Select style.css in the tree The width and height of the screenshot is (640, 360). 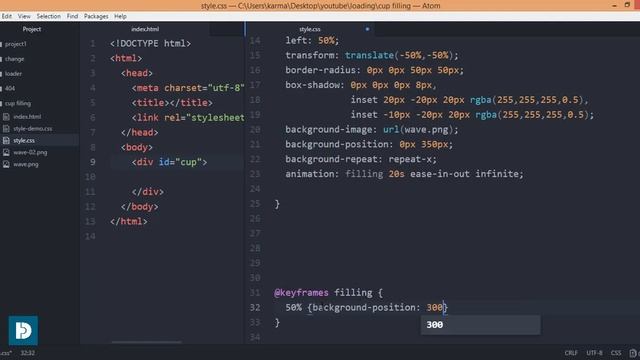coord(24,140)
